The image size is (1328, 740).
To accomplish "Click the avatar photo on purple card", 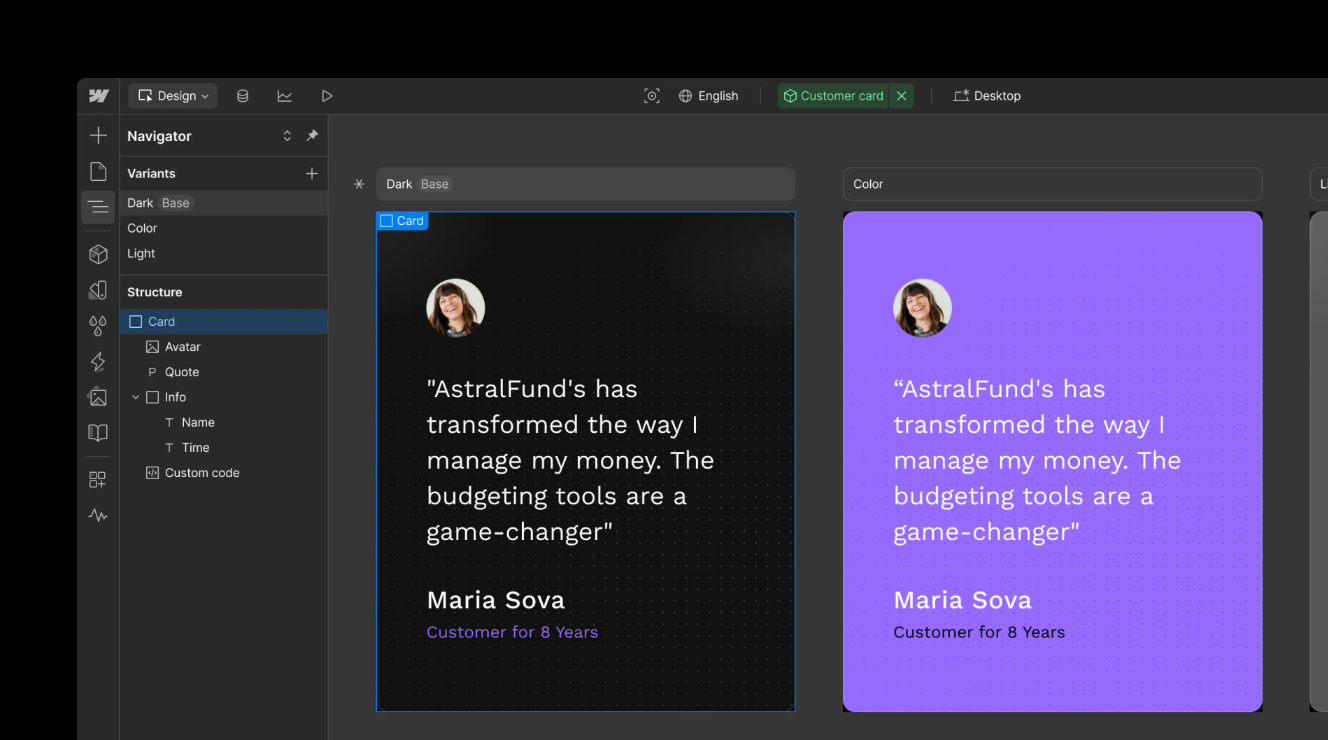I will (x=922, y=308).
